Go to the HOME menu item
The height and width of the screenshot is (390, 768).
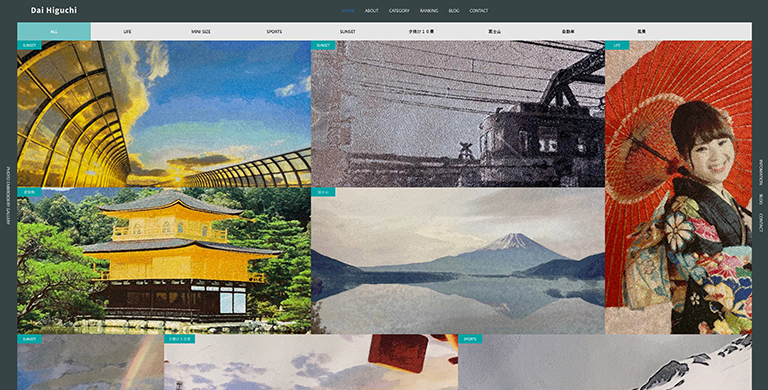pyautogui.click(x=348, y=11)
